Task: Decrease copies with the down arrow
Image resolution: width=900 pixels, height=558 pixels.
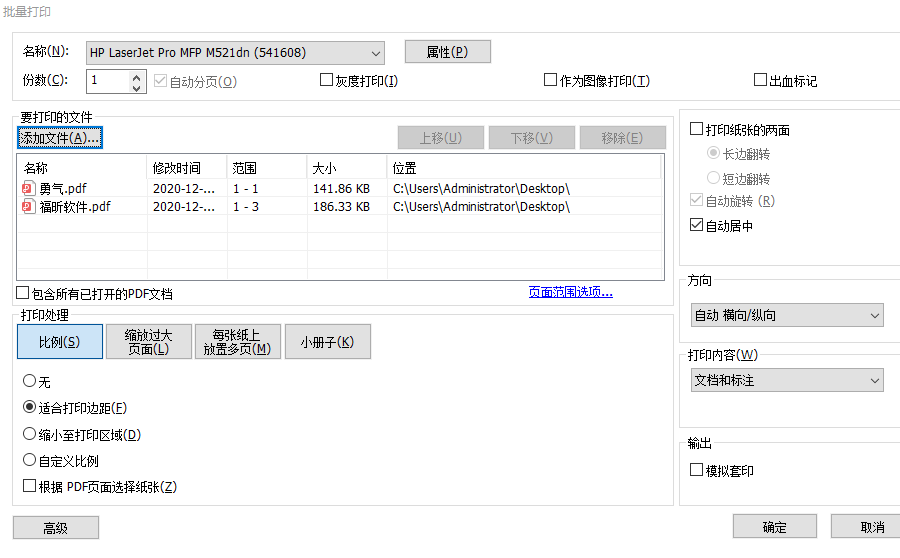Action: click(137, 87)
